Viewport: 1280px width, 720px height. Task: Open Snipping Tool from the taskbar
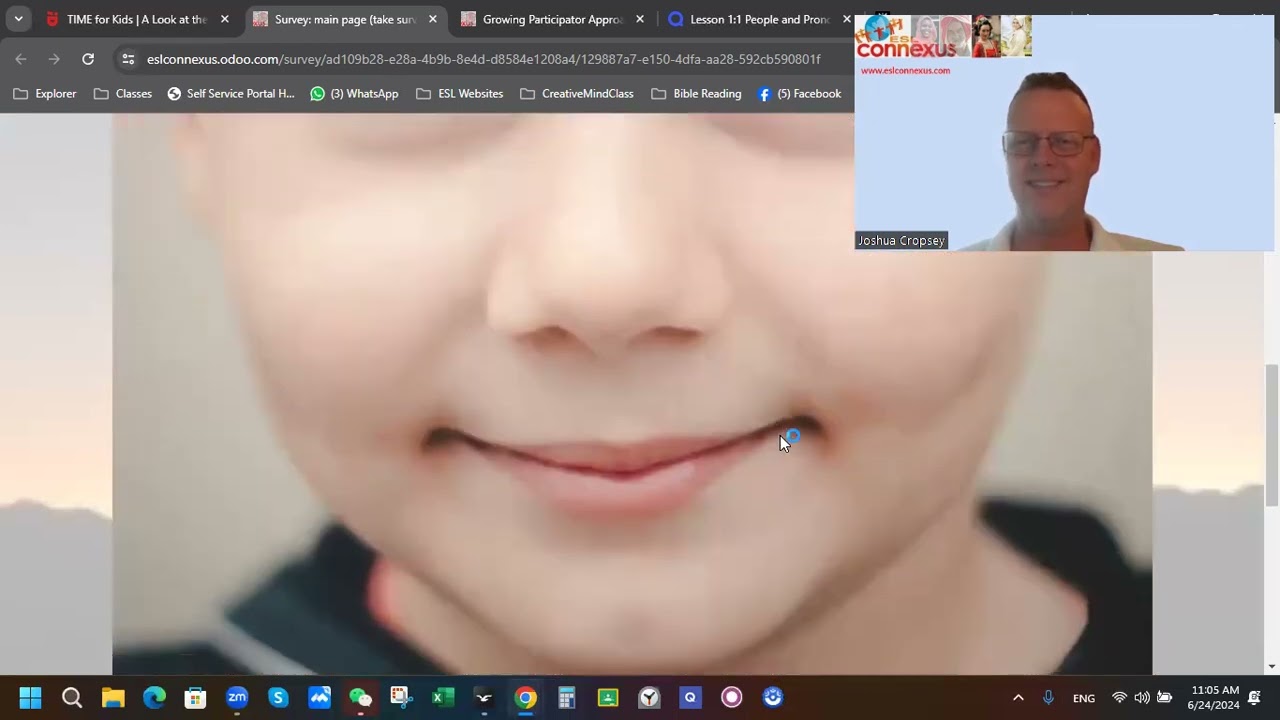click(401, 698)
